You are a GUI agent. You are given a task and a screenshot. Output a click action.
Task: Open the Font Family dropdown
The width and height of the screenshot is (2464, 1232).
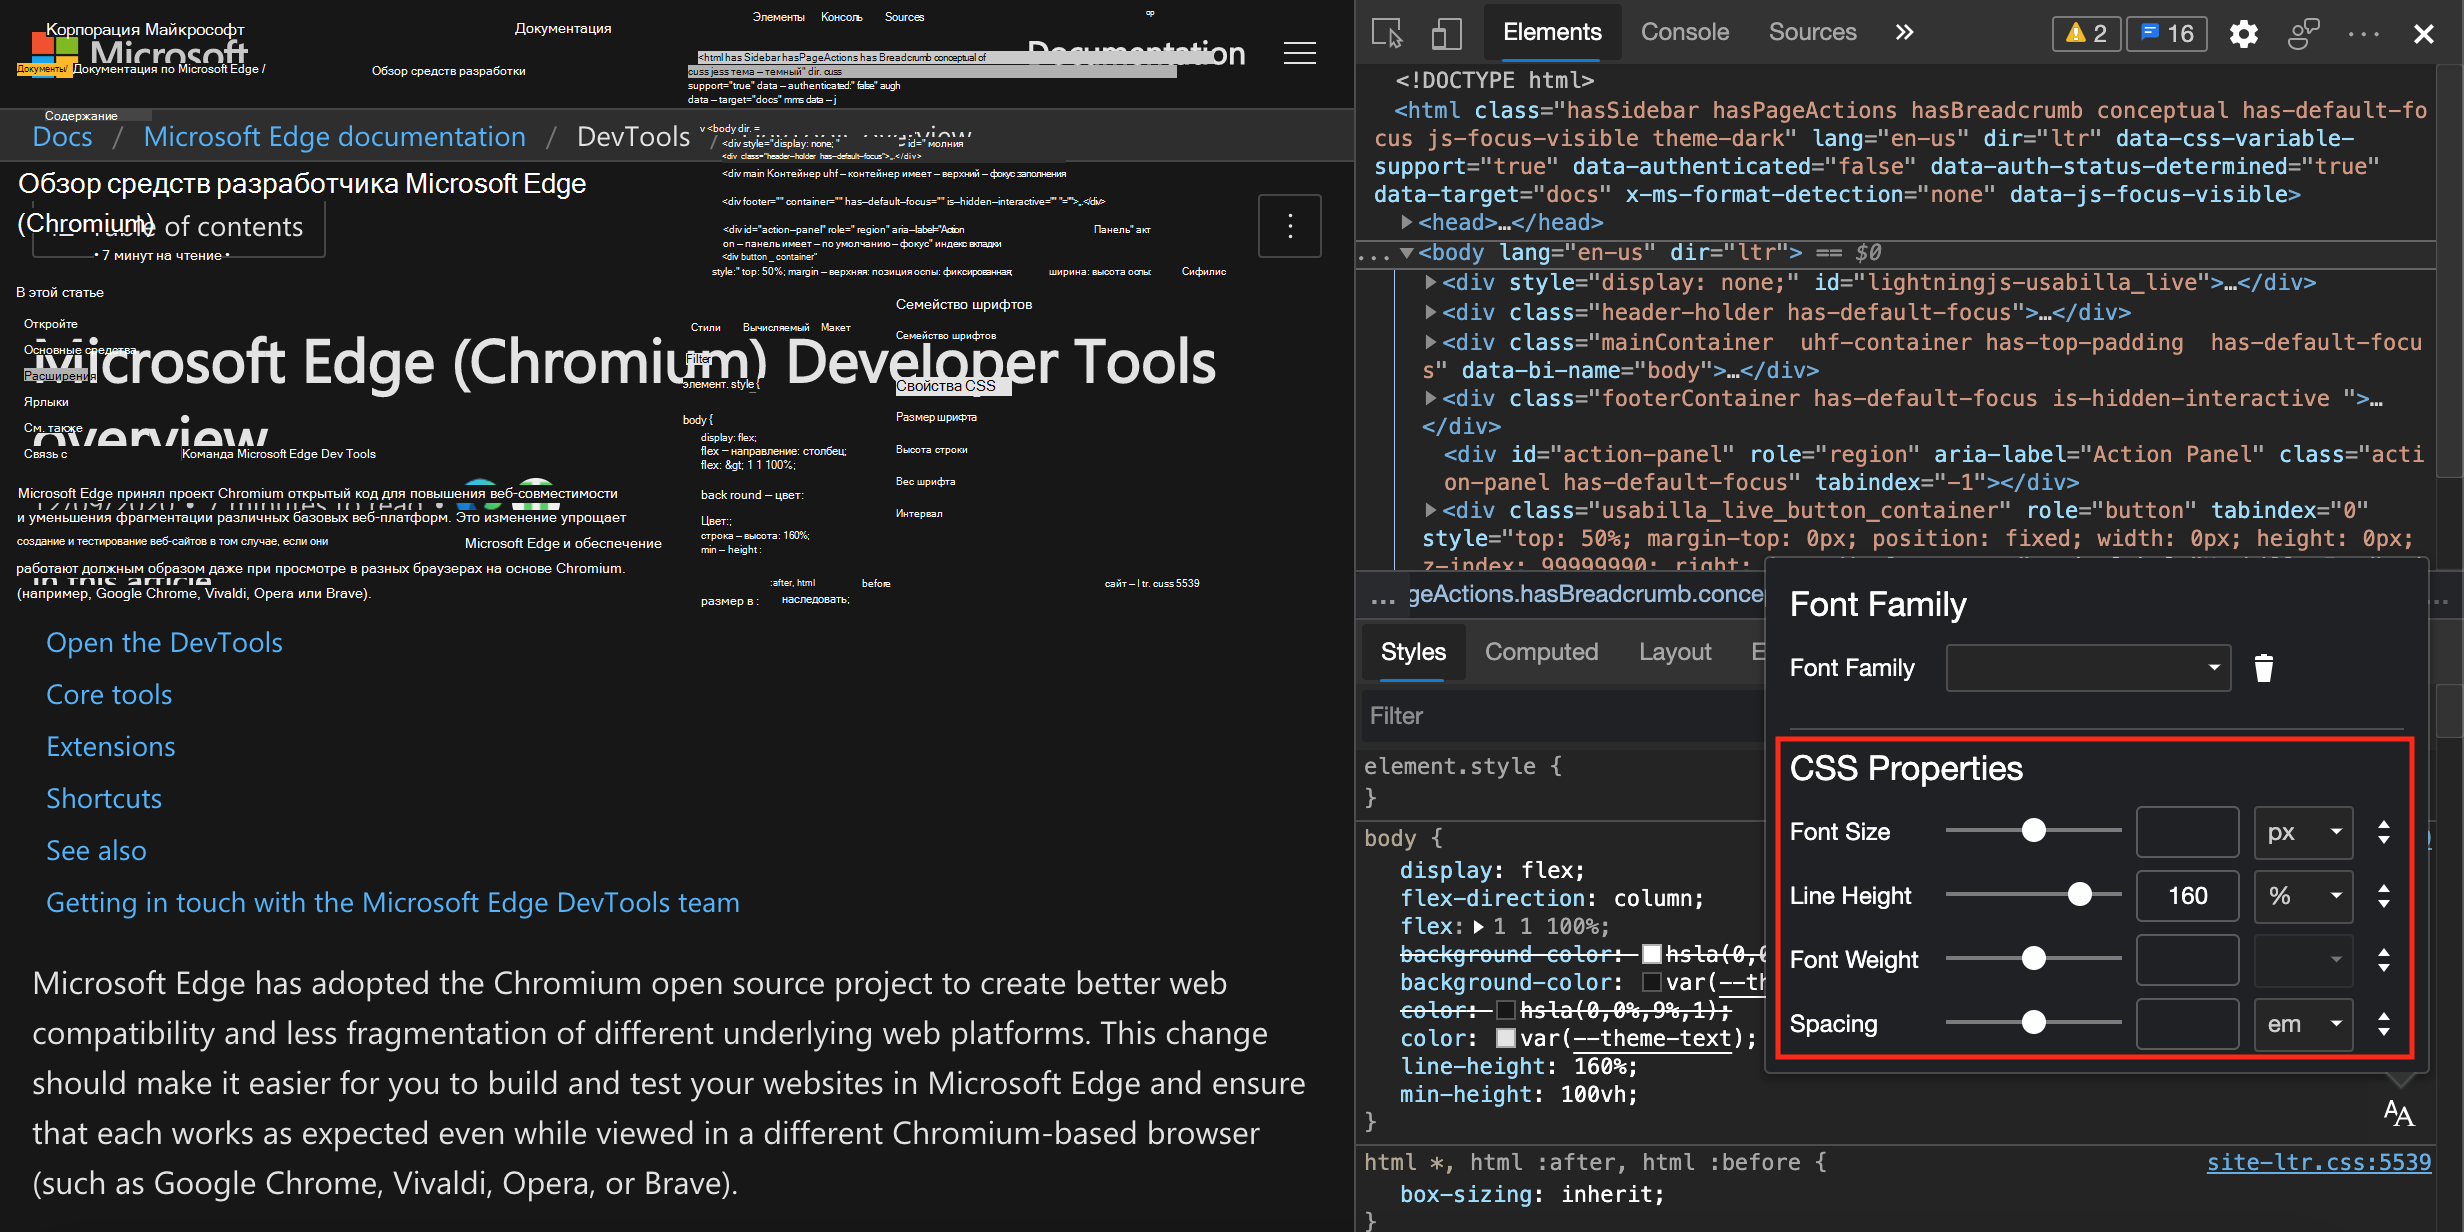pyautogui.click(x=2088, y=668)
